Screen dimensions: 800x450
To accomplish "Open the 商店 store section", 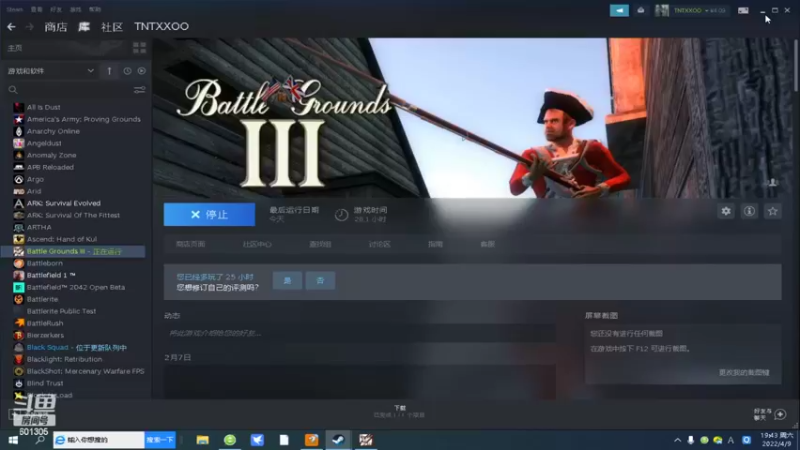I will point(56,27).
